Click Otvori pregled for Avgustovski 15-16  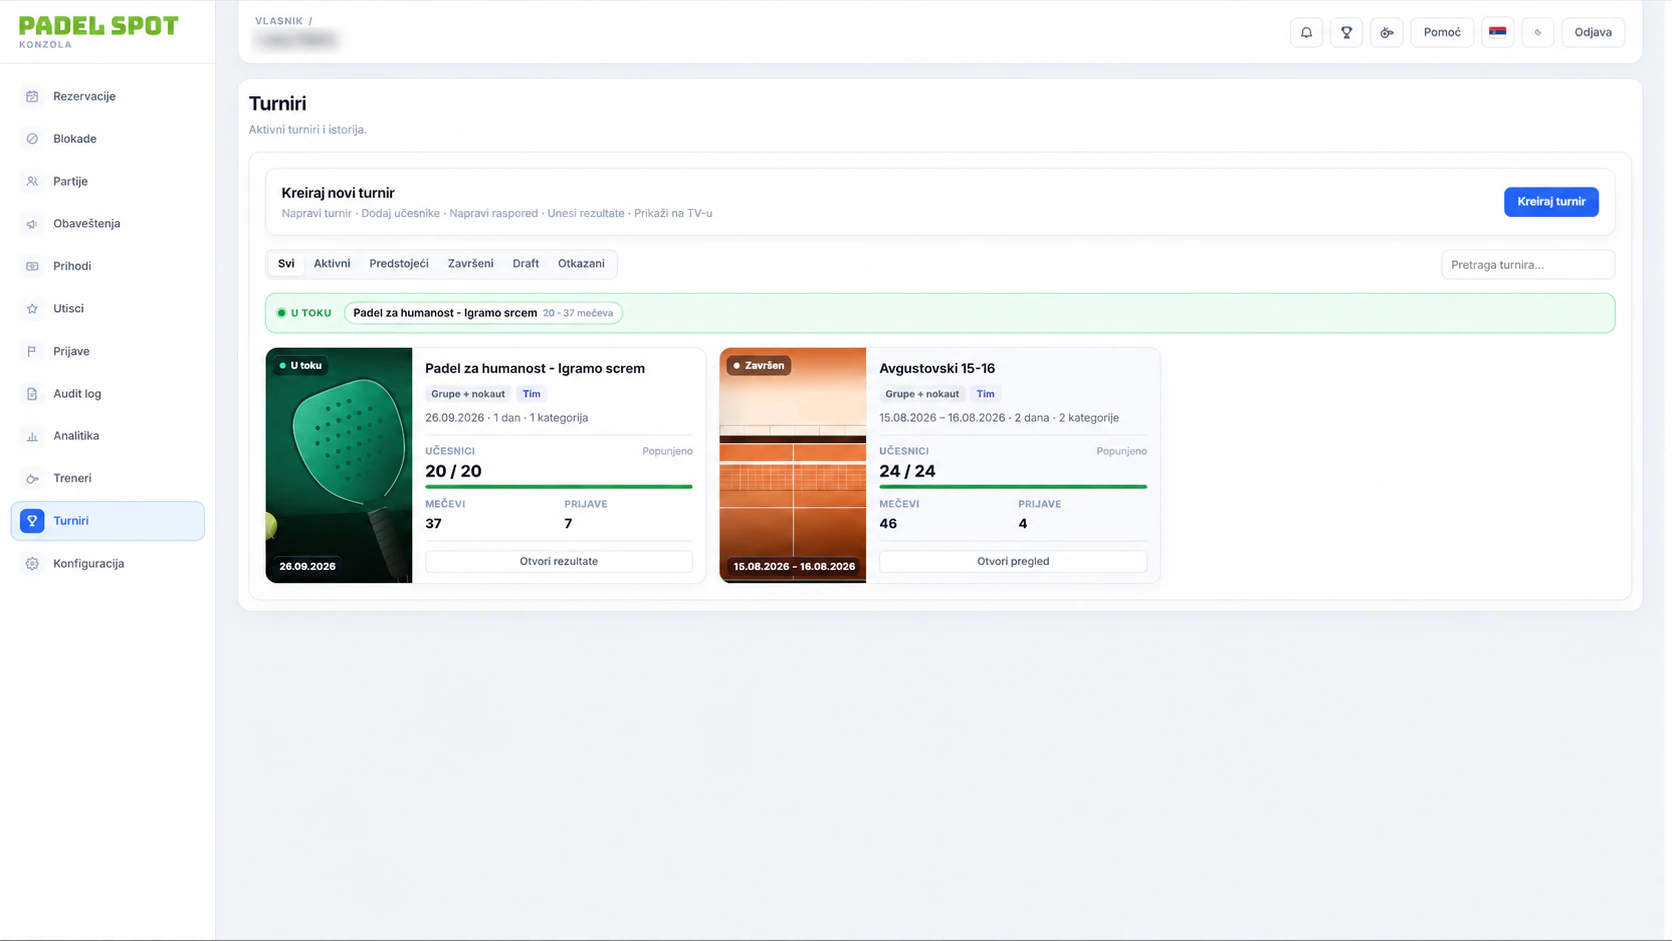[1013, 562]
